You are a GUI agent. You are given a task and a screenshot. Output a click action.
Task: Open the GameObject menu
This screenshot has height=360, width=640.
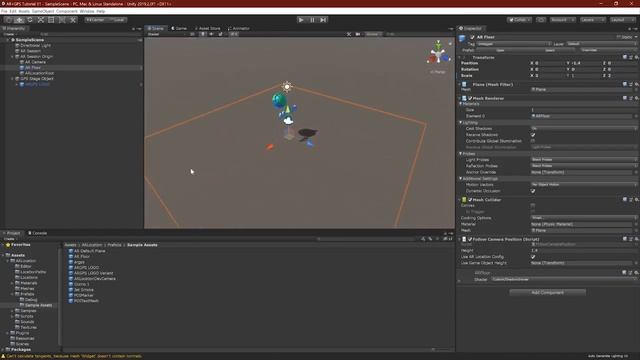(x=43, y=11)
